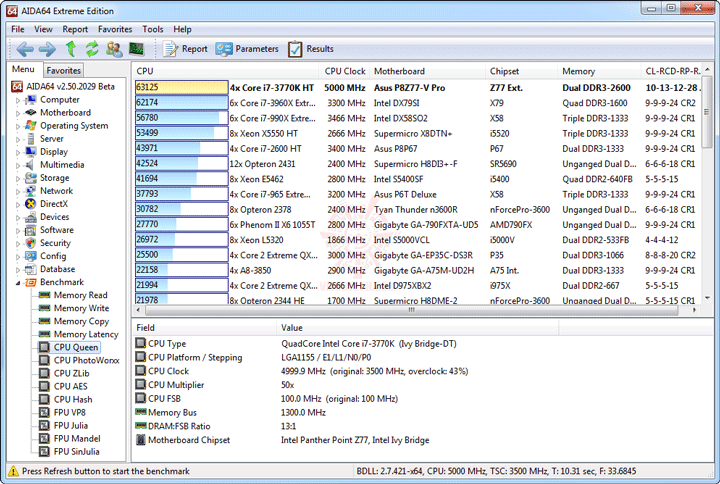Show benchmark Results
The width and height of the screenshot is (720, 484).
tap(311, 49)
